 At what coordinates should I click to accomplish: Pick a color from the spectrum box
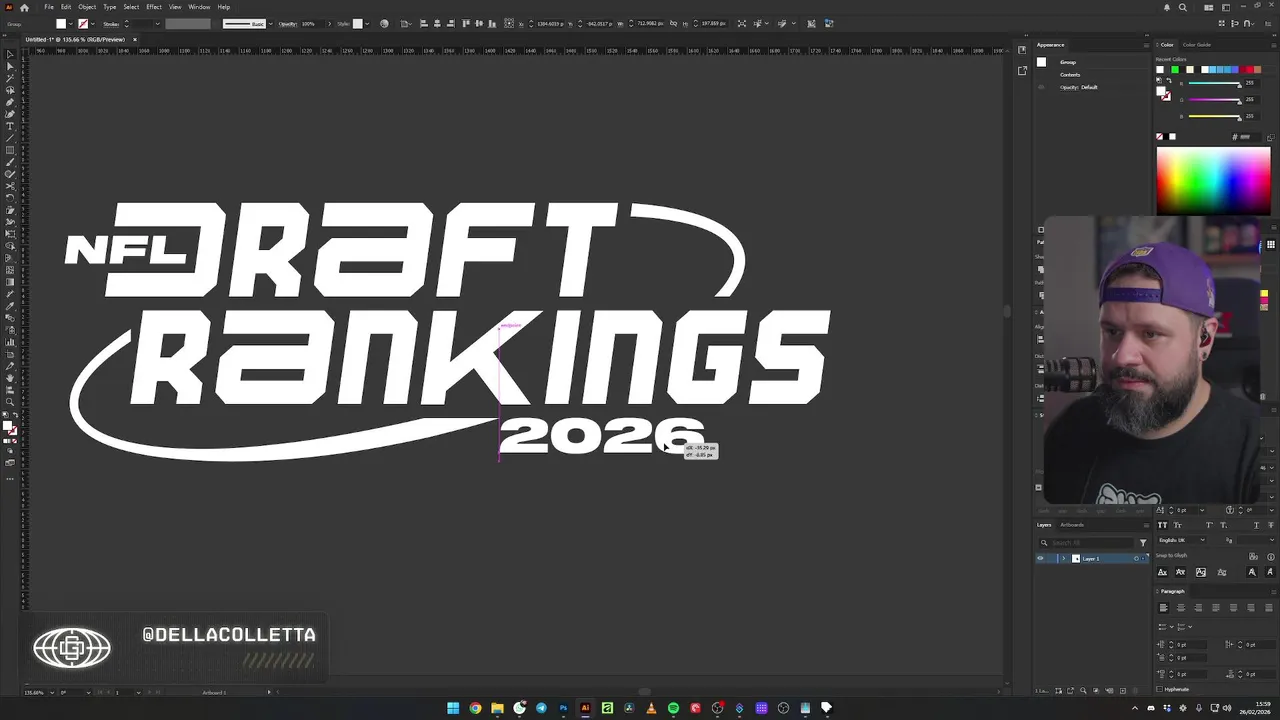(1214, 180)
